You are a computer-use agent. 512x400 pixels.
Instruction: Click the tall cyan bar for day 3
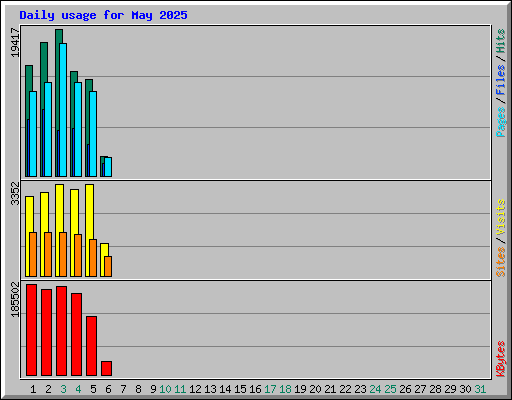[63, 110]
